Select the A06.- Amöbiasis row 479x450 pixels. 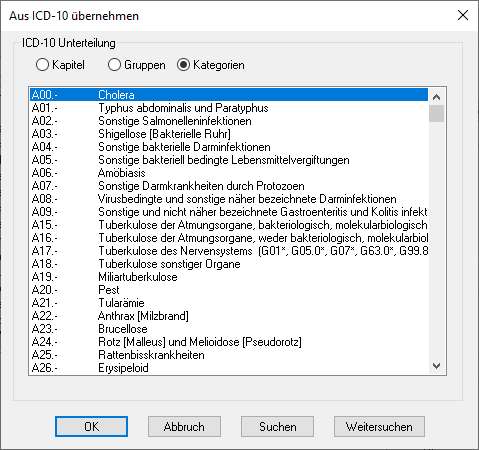coord(229,173)
